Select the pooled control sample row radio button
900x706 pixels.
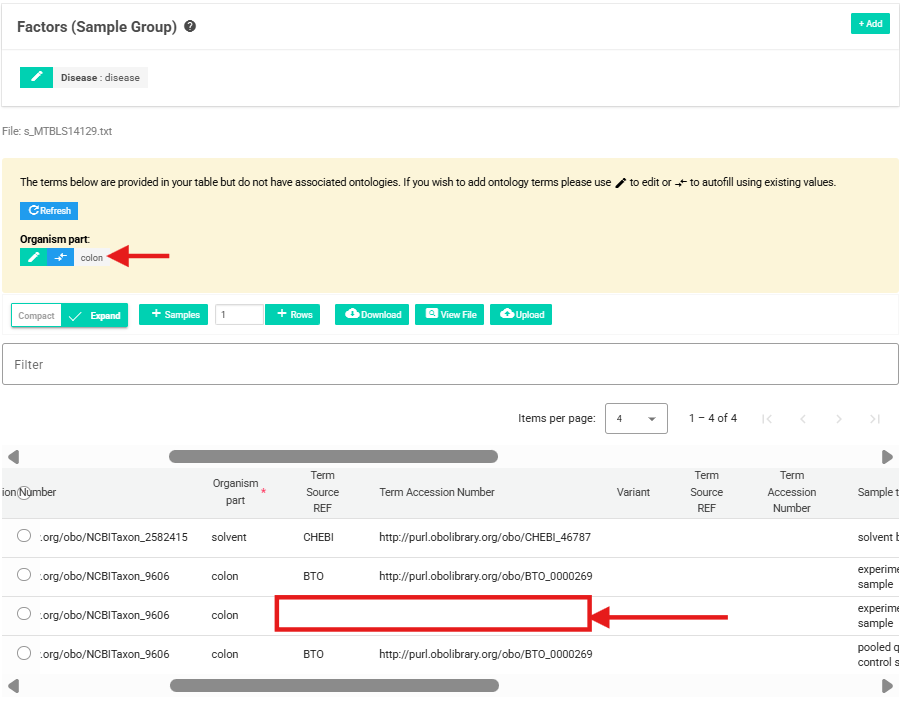pos(24,653)
